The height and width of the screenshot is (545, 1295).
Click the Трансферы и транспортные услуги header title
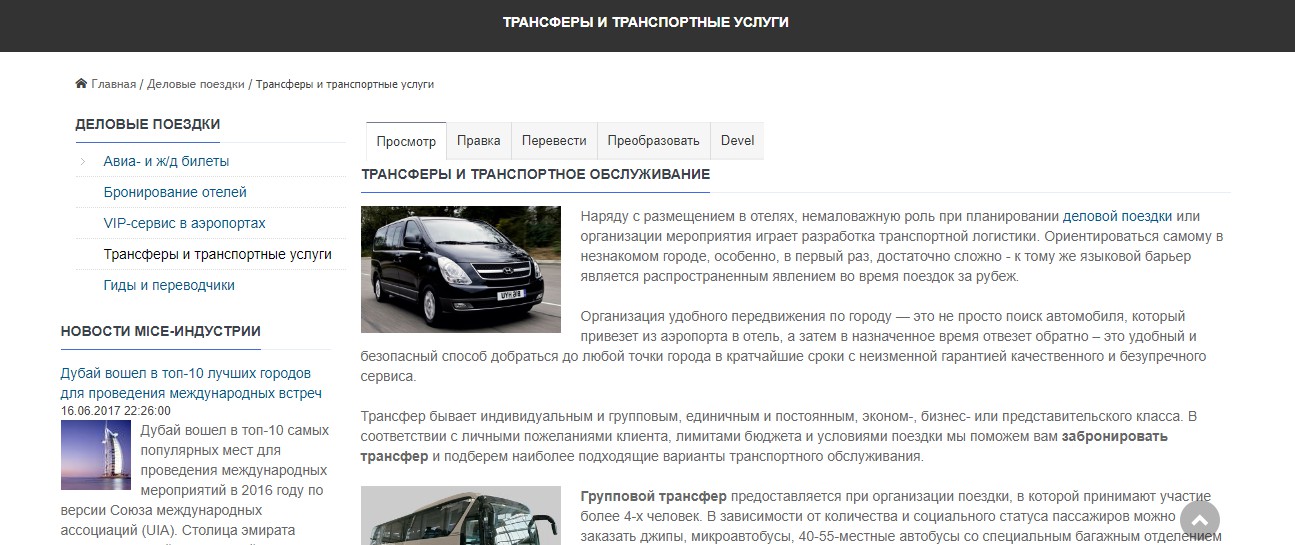(646, 22)
